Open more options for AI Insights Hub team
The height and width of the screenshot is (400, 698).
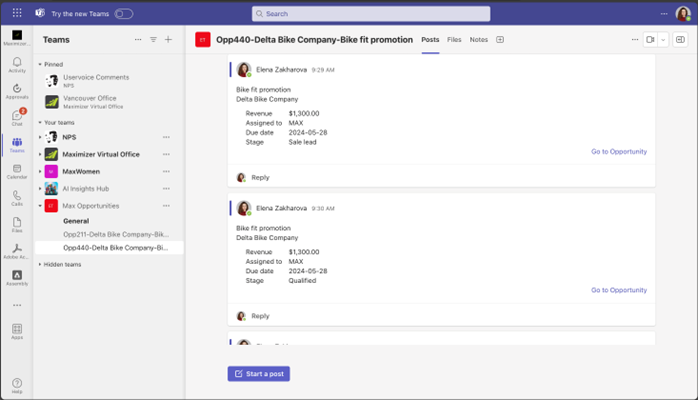tap(166, 189)
